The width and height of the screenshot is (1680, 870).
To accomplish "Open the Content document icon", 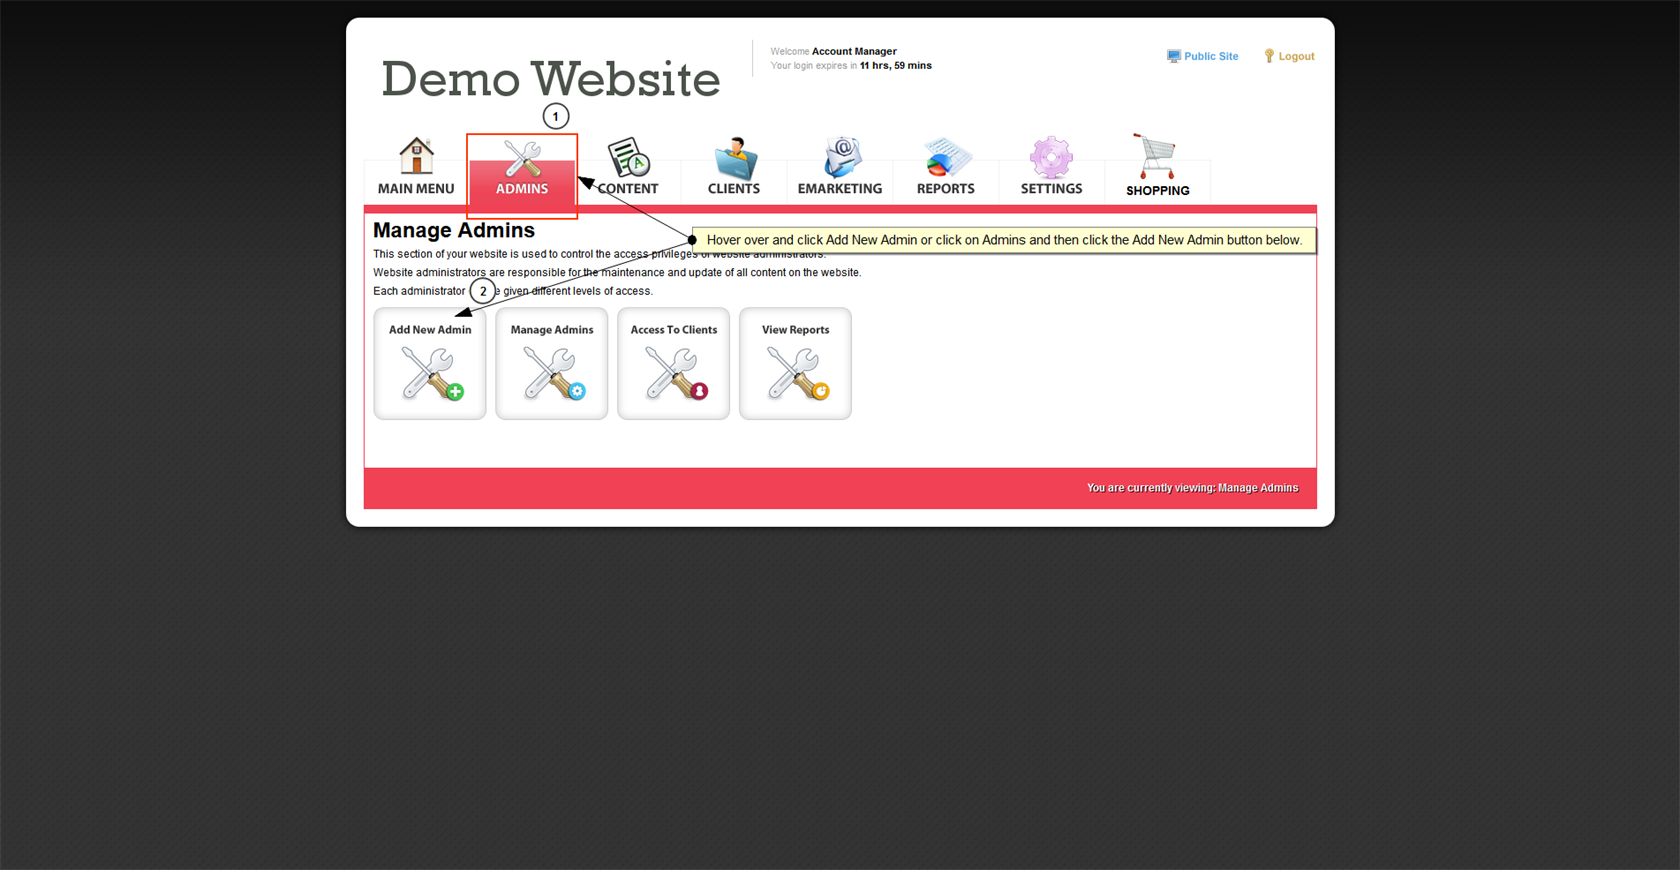I will (628, 159).
